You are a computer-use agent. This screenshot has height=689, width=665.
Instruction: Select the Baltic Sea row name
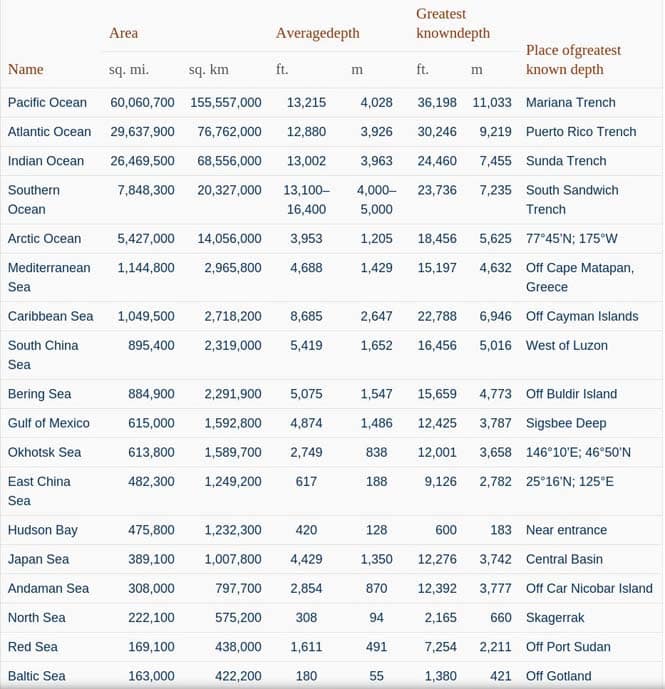pos(36,676)
